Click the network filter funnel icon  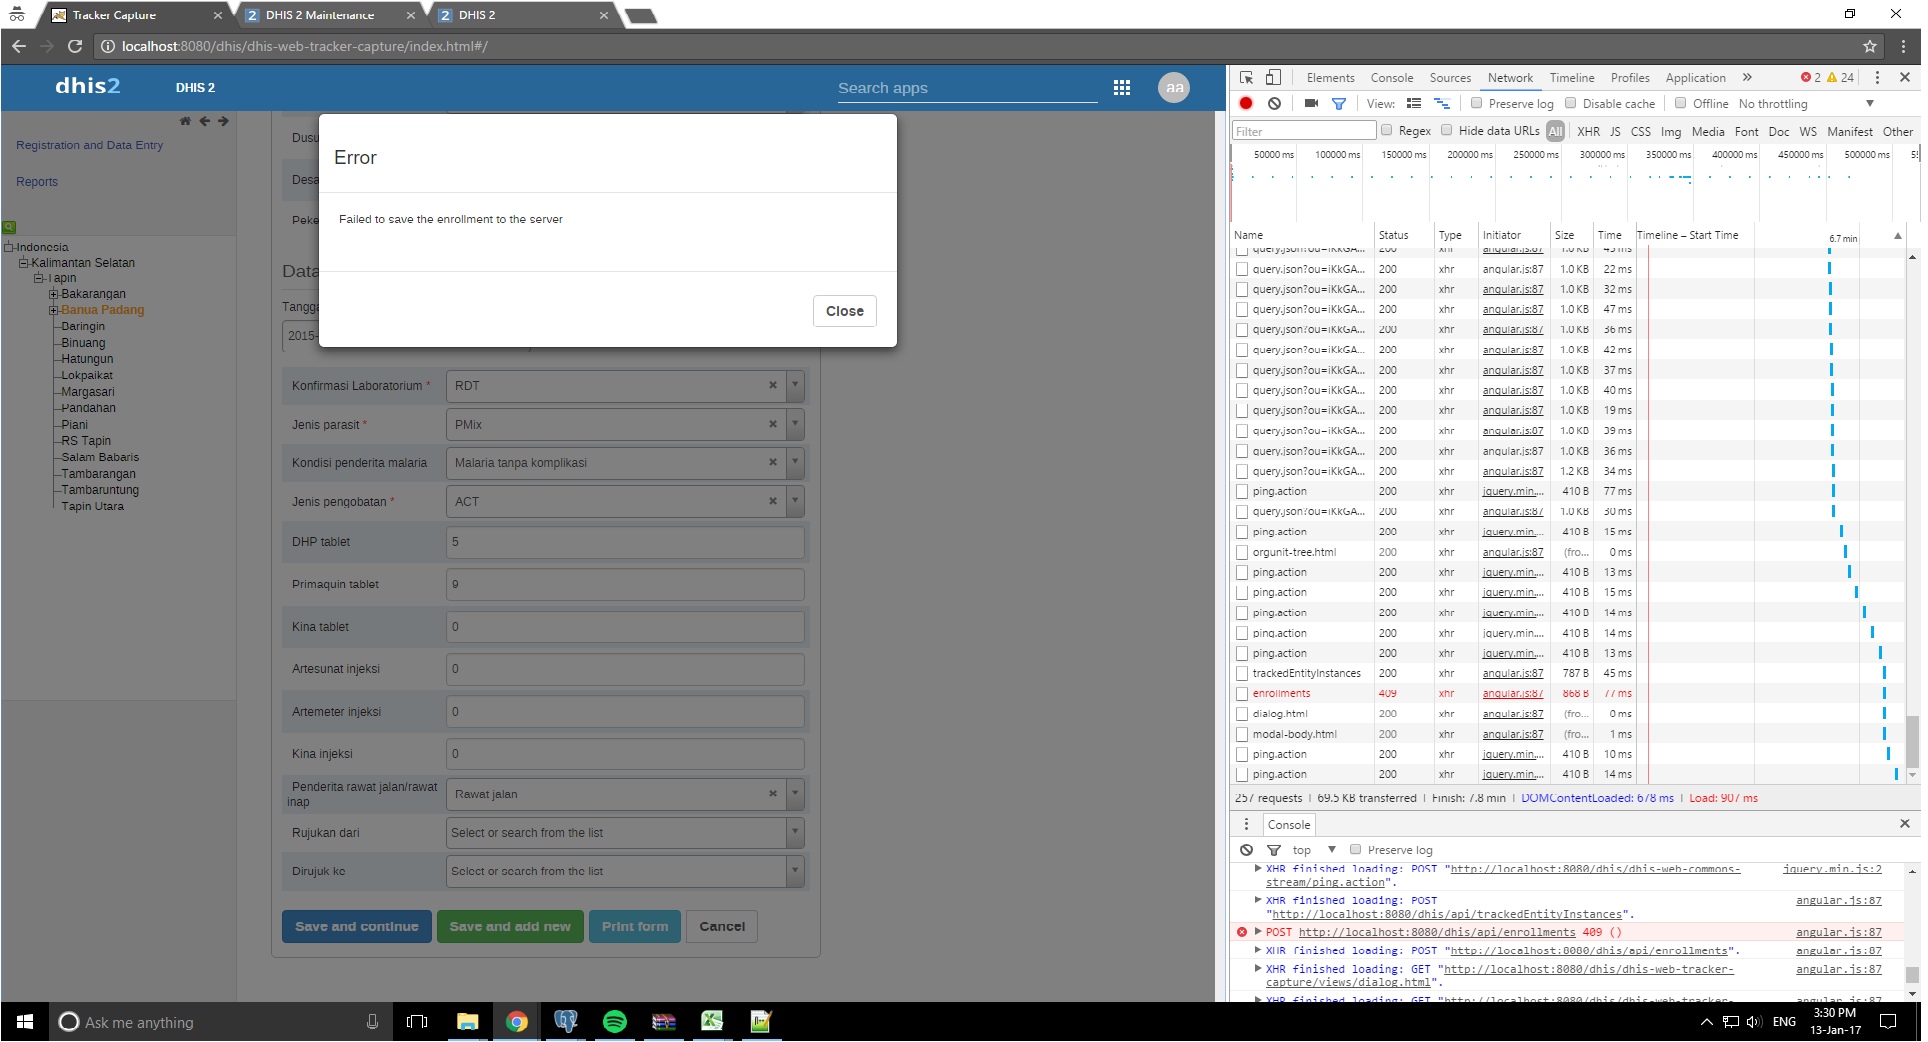click(1339, 103)
